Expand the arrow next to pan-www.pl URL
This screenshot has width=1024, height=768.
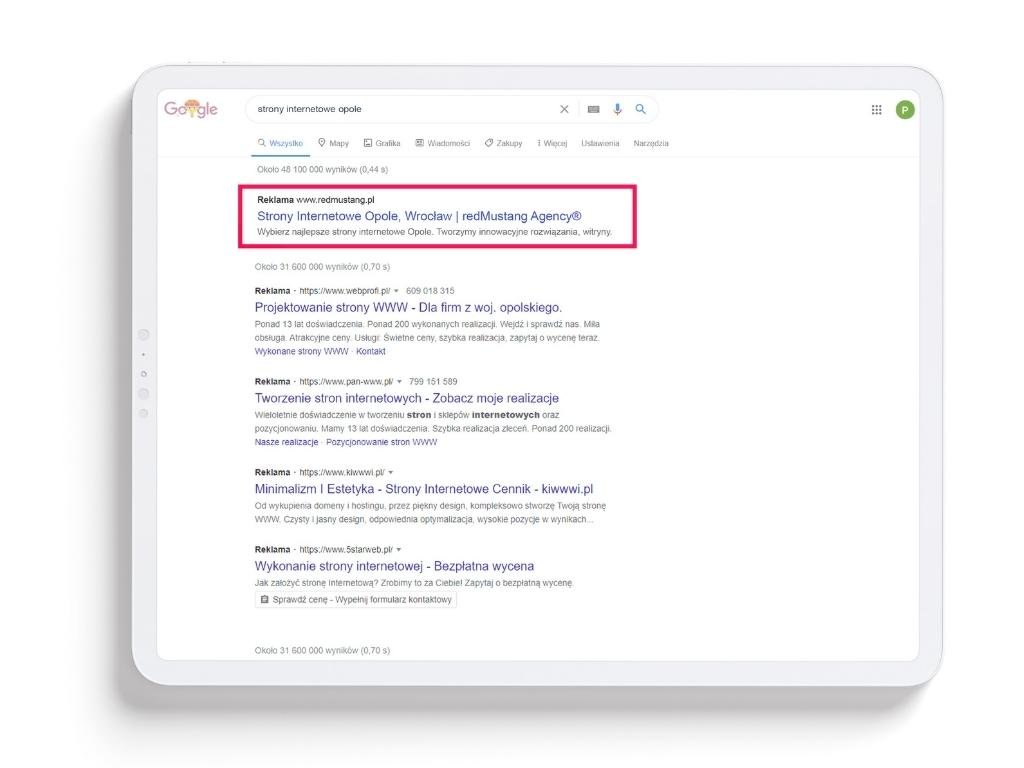click(x=400, y=382)
